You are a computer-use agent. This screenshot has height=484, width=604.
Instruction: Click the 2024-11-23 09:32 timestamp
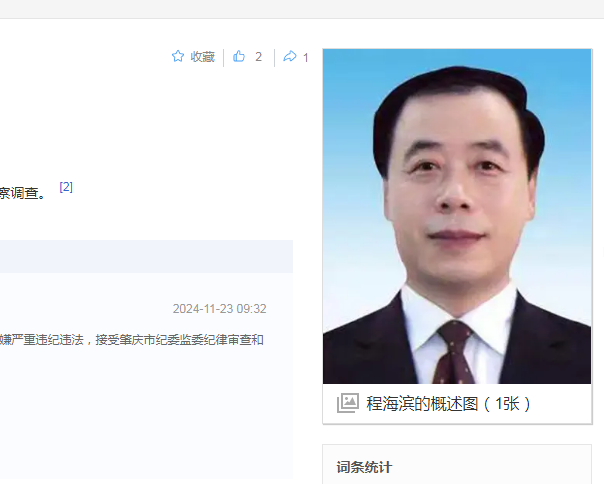[x=219, y=309]
